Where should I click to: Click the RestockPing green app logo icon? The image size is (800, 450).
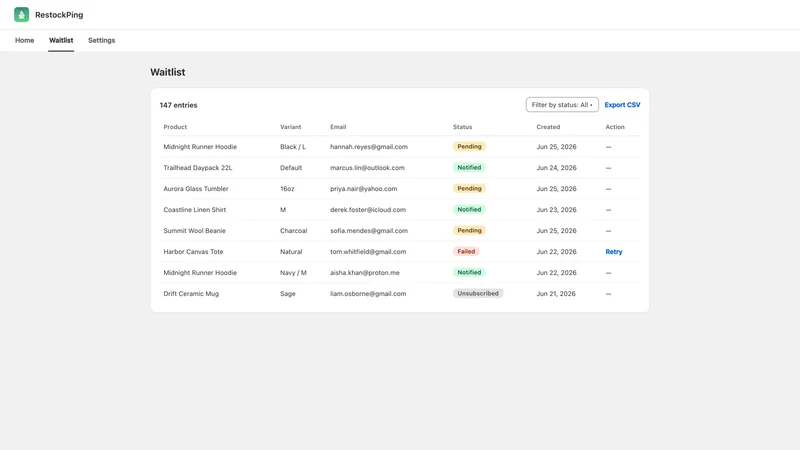21,15
